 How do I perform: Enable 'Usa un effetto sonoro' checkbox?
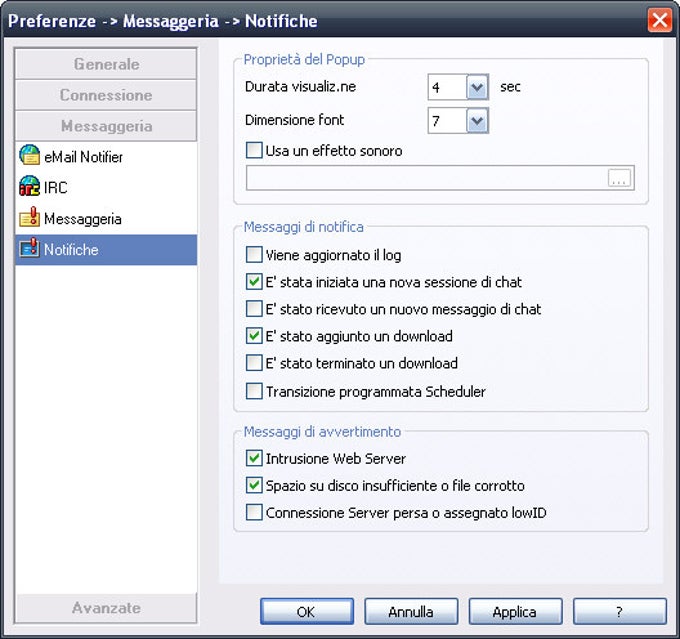[x=254, y=151]
